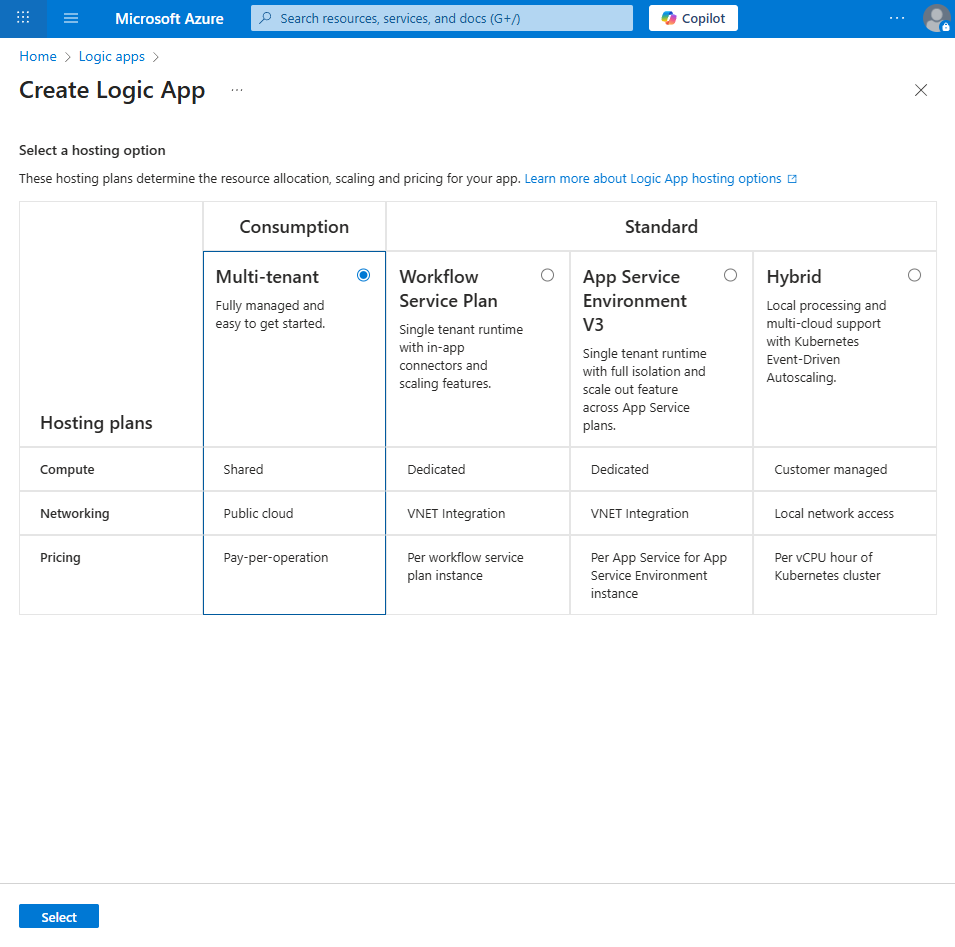Go to Logic apps breadcrumb
The image size is (955, 947).
pyautogui.click(x=111, y=57)
